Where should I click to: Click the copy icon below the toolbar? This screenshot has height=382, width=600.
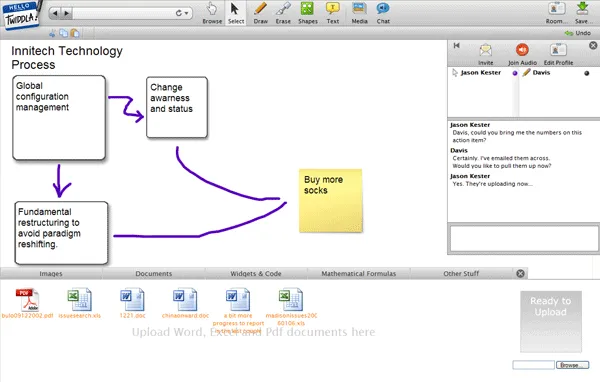64,33
